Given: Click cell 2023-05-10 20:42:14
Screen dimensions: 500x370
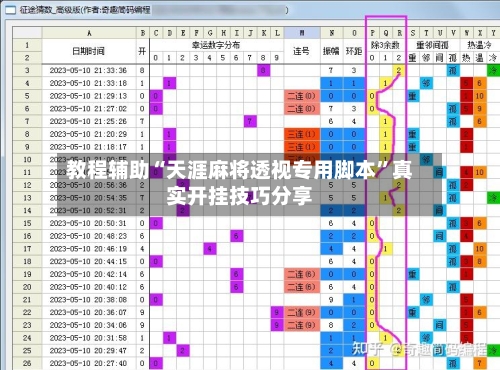Looking at the screenshot, I should tap(89, 274).
